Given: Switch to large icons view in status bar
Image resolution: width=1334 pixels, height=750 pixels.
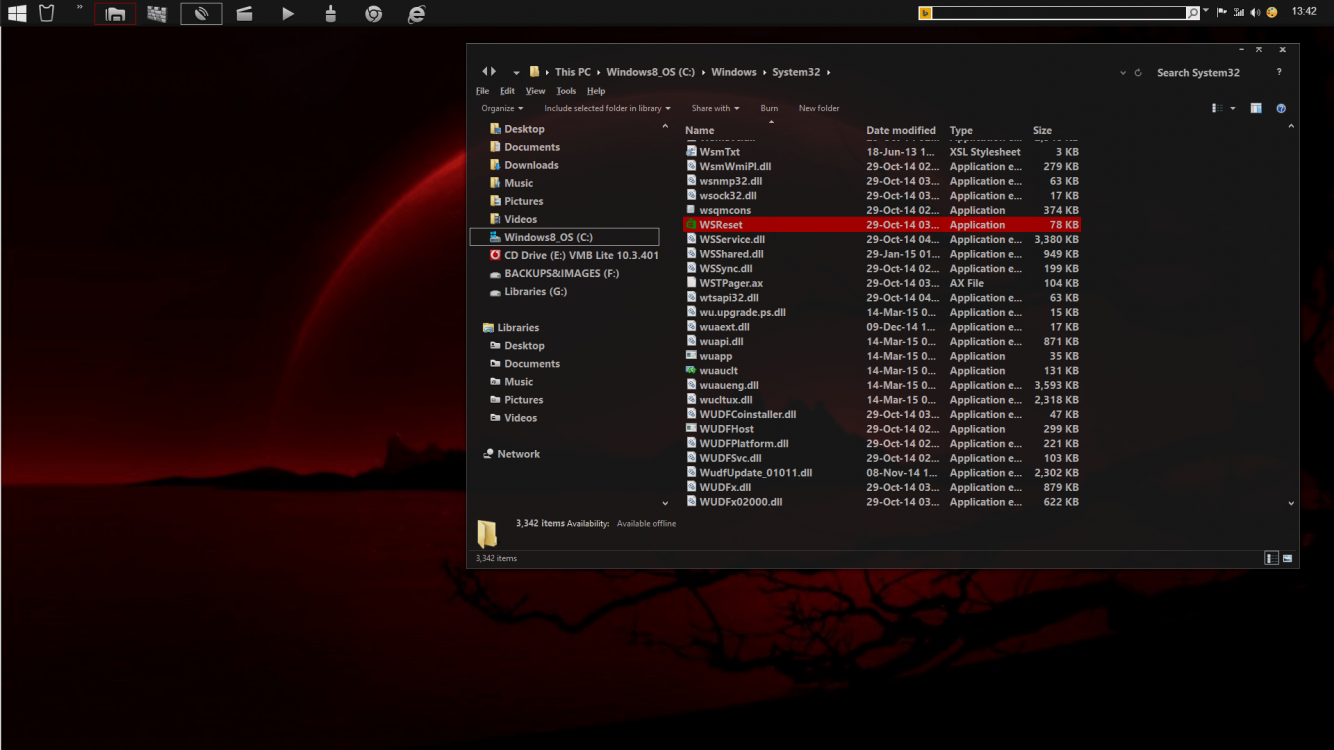Looking at the screenshot, I should coord(1288,558).
